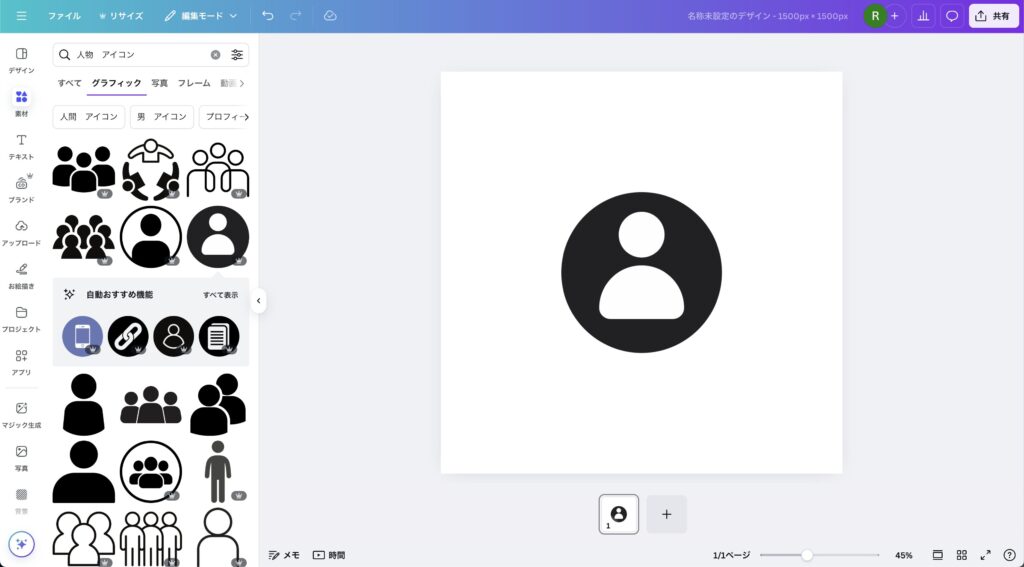Open the お絵描き drawing tool
The width and height of the screenshot is (1024, 567).
tap(21, 275)
